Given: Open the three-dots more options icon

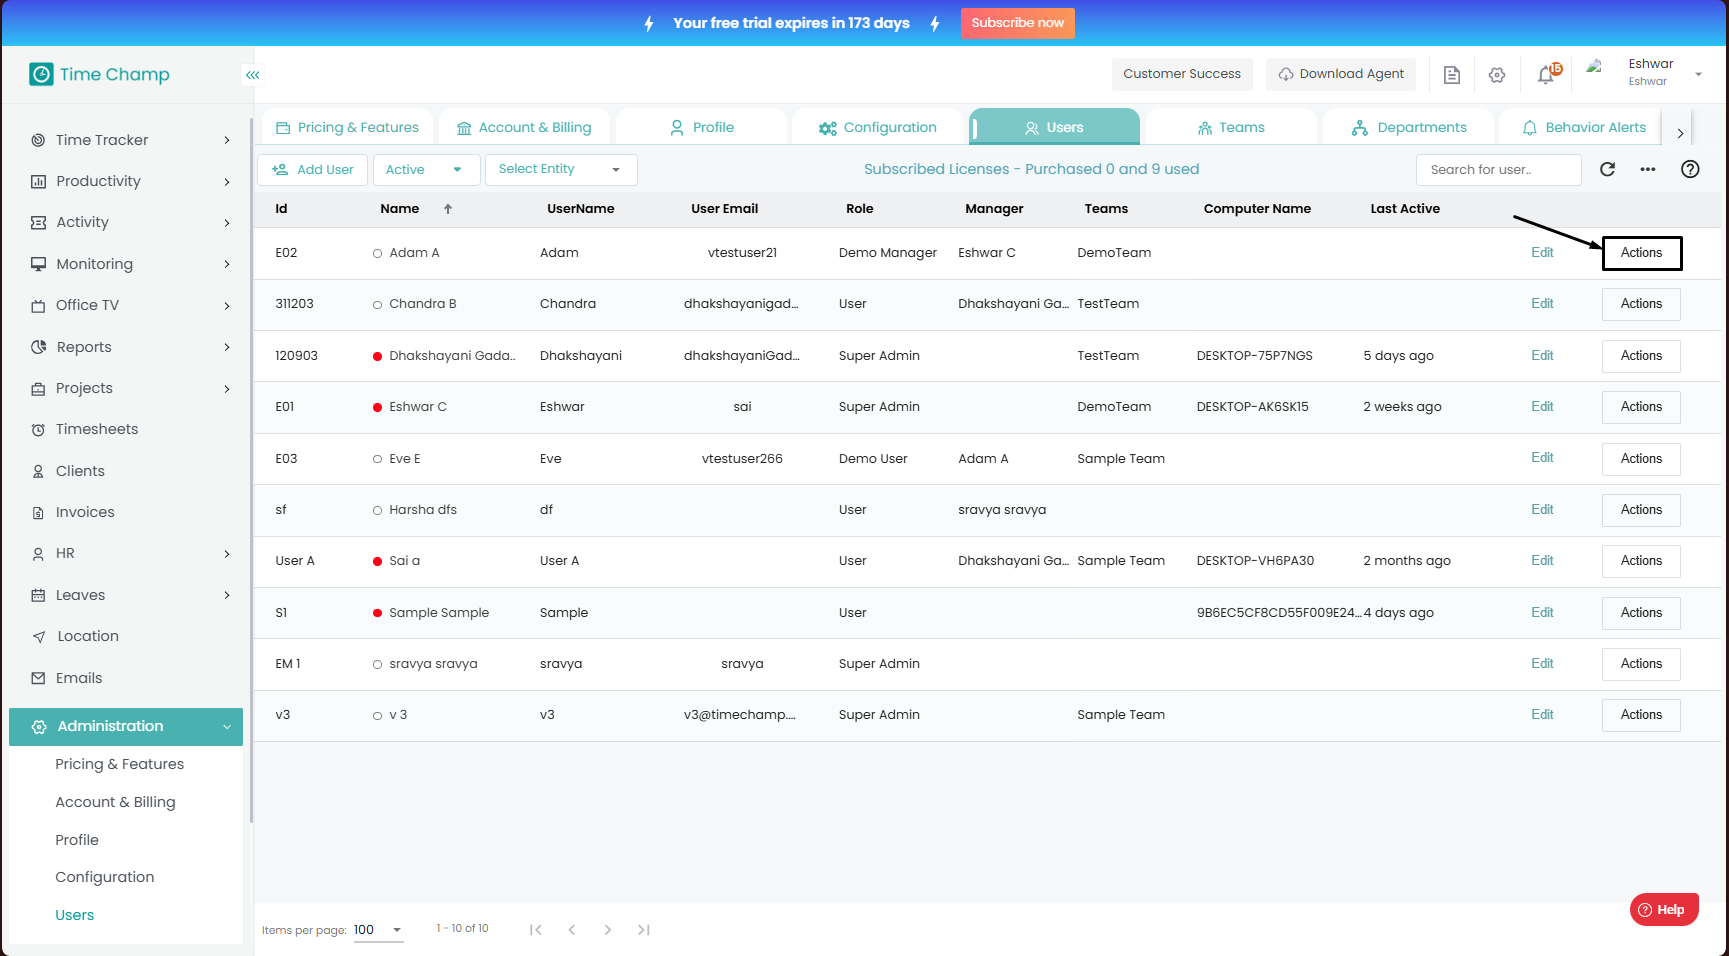Looking at the screenshot, I should tap(1648, 169).
